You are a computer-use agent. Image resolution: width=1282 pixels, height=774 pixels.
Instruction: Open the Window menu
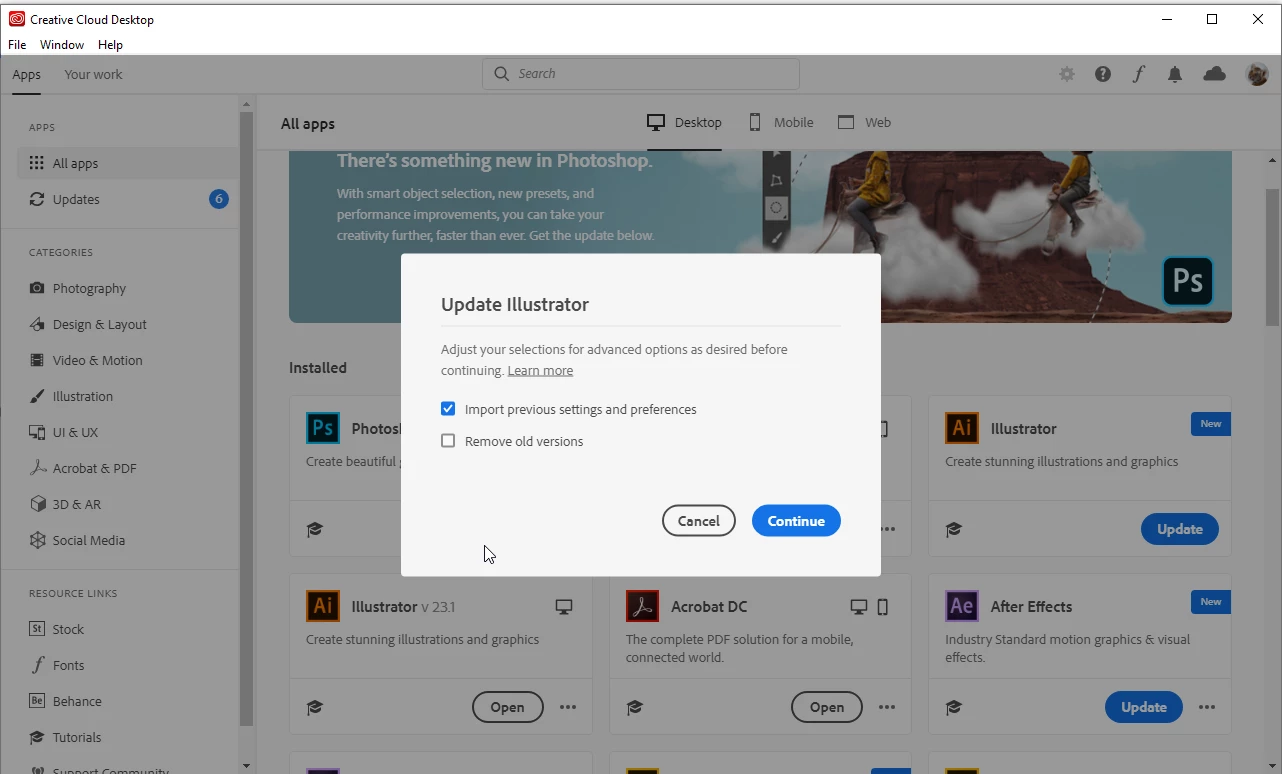62,45
